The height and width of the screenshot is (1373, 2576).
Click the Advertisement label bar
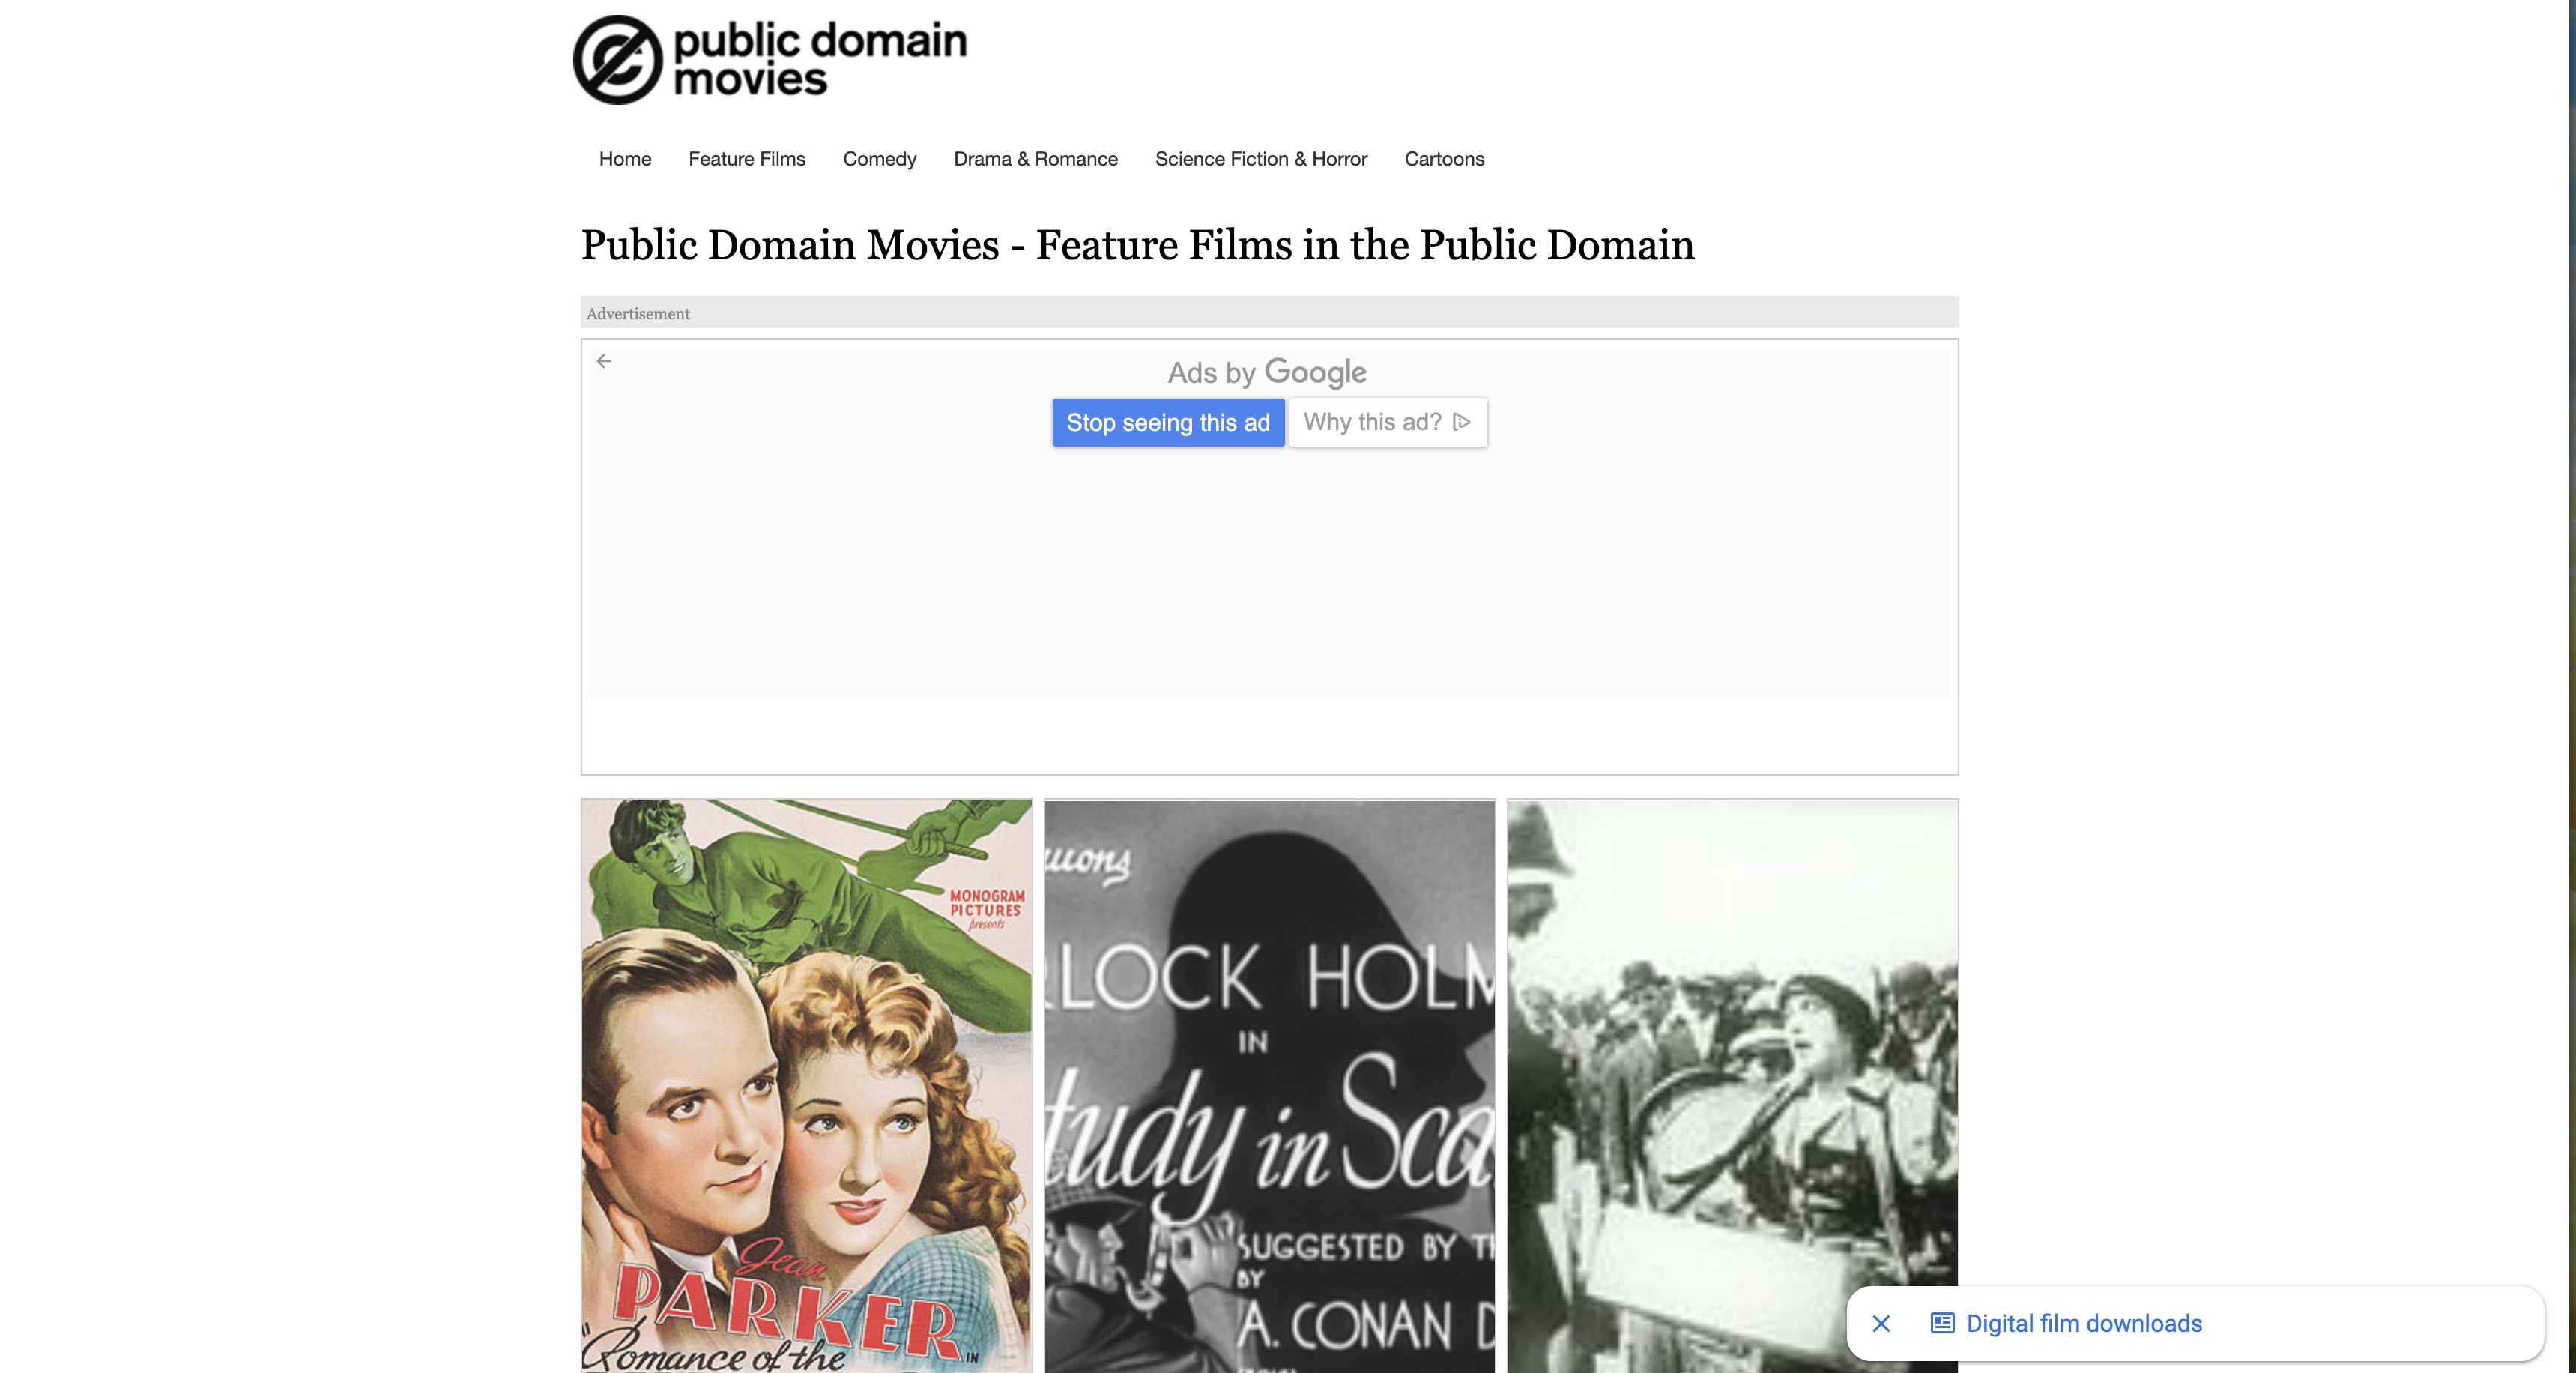click(1270, 312)
